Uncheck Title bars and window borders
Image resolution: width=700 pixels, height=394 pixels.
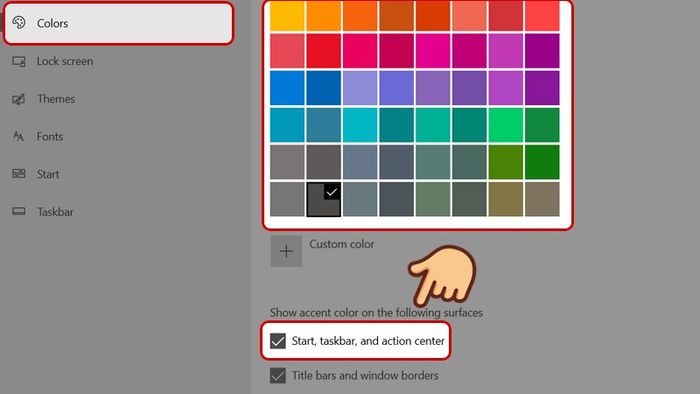[x=278, y=376]
